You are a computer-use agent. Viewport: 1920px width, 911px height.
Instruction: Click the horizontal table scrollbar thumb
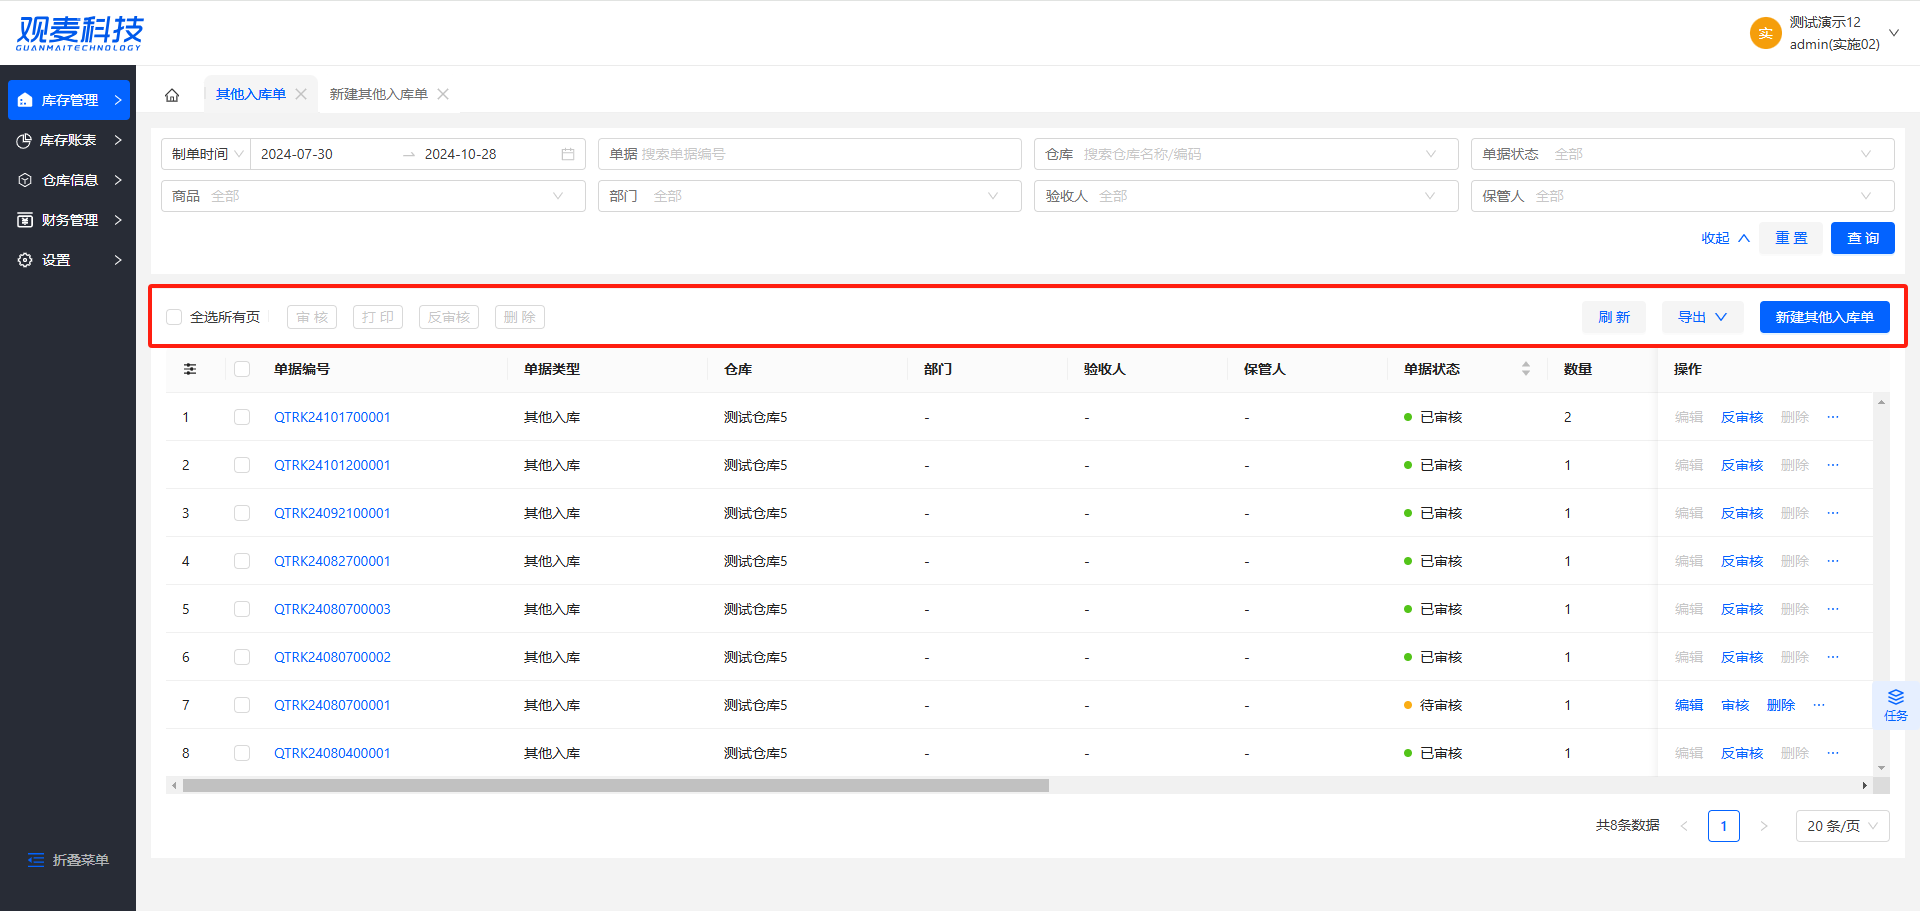[x=616, y=786]
